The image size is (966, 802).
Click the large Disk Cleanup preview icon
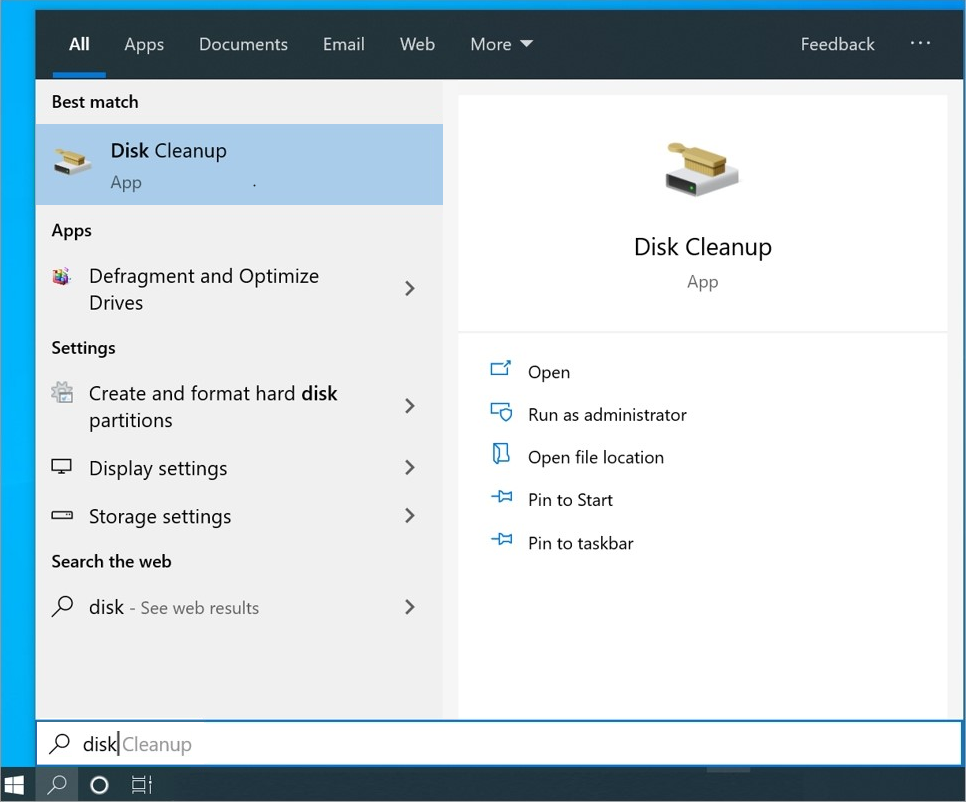[x=702, y=168]
